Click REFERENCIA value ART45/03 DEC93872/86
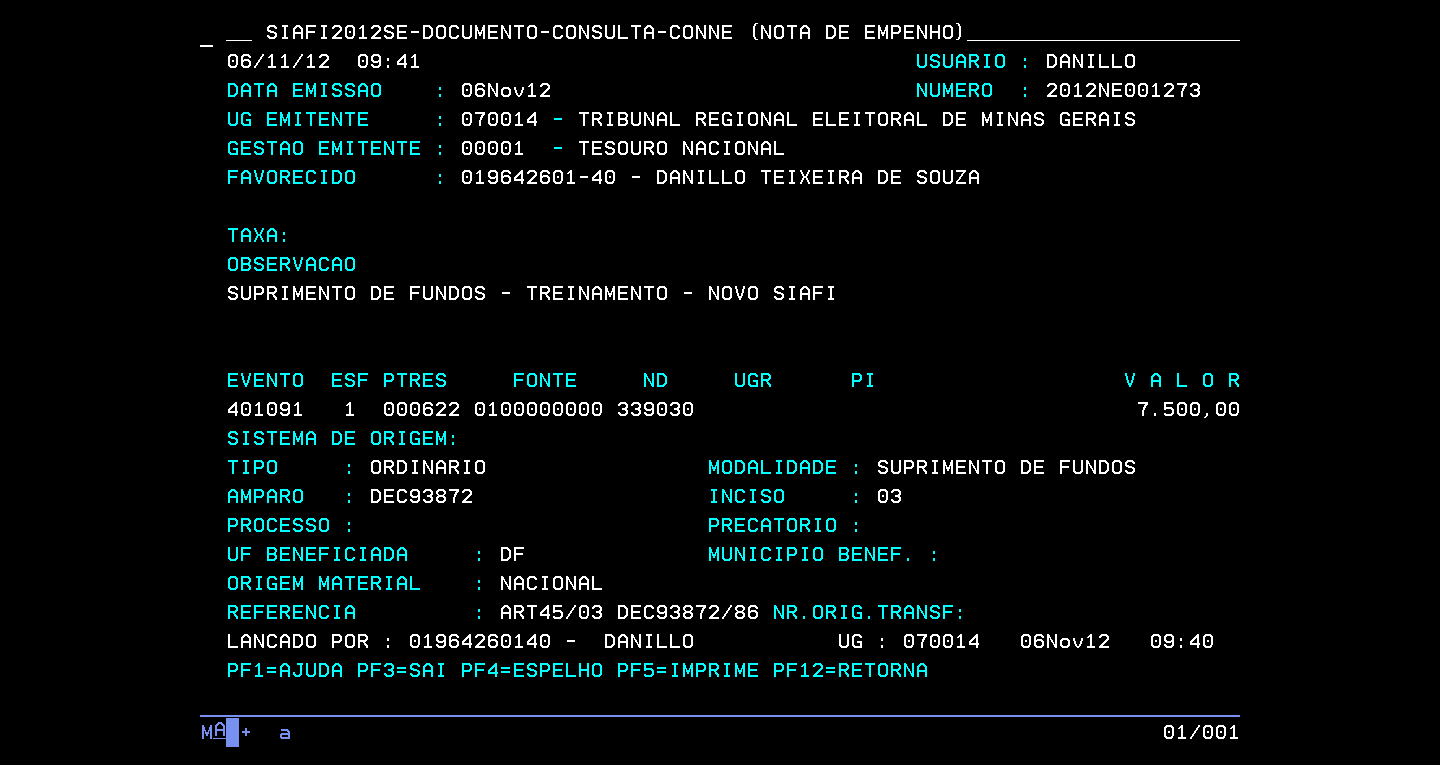Viewport: 1440px width, 765px height. [x=629, y=613]
